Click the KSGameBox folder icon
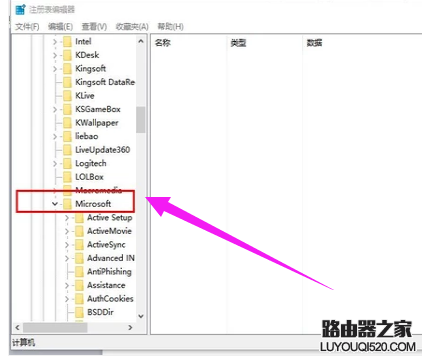 [67, 110]
